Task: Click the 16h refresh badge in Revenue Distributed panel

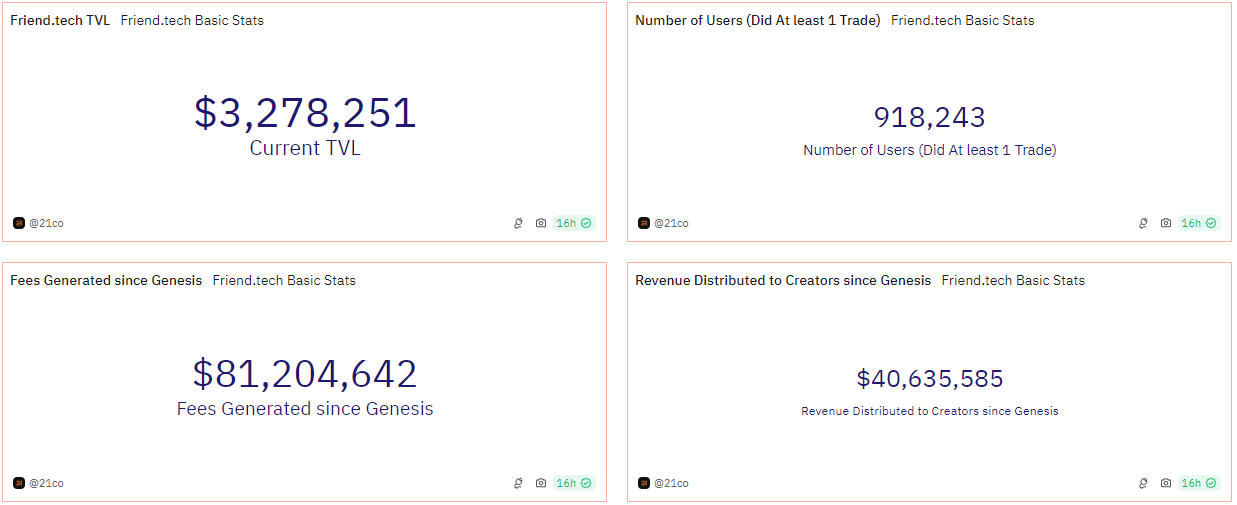Action: tap(1199, 483)
